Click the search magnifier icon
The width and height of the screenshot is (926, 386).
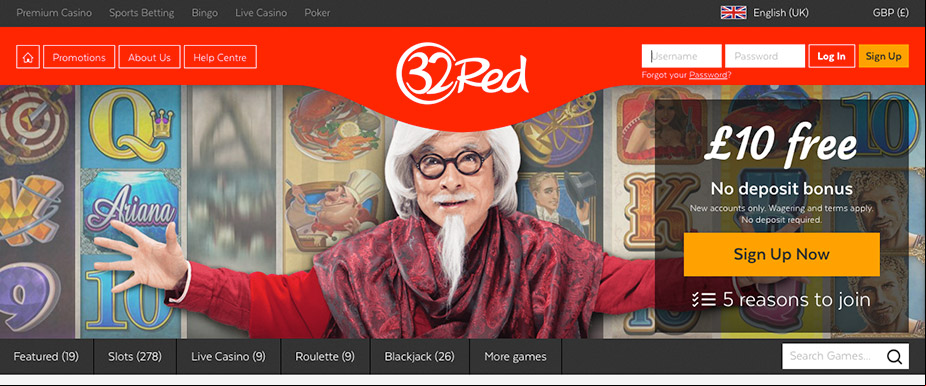pos(894,356)
